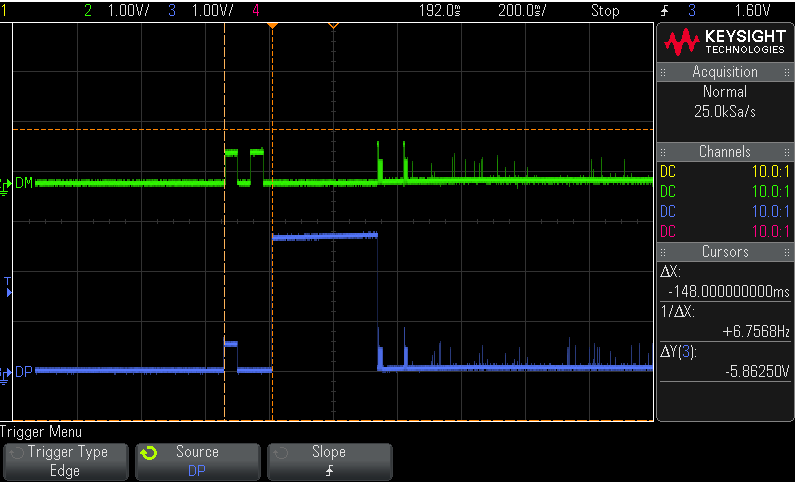This screenshot has height=482, width=795.
Task: Click the green DC 10.0:1 channel row
Action: click(725, 192)
